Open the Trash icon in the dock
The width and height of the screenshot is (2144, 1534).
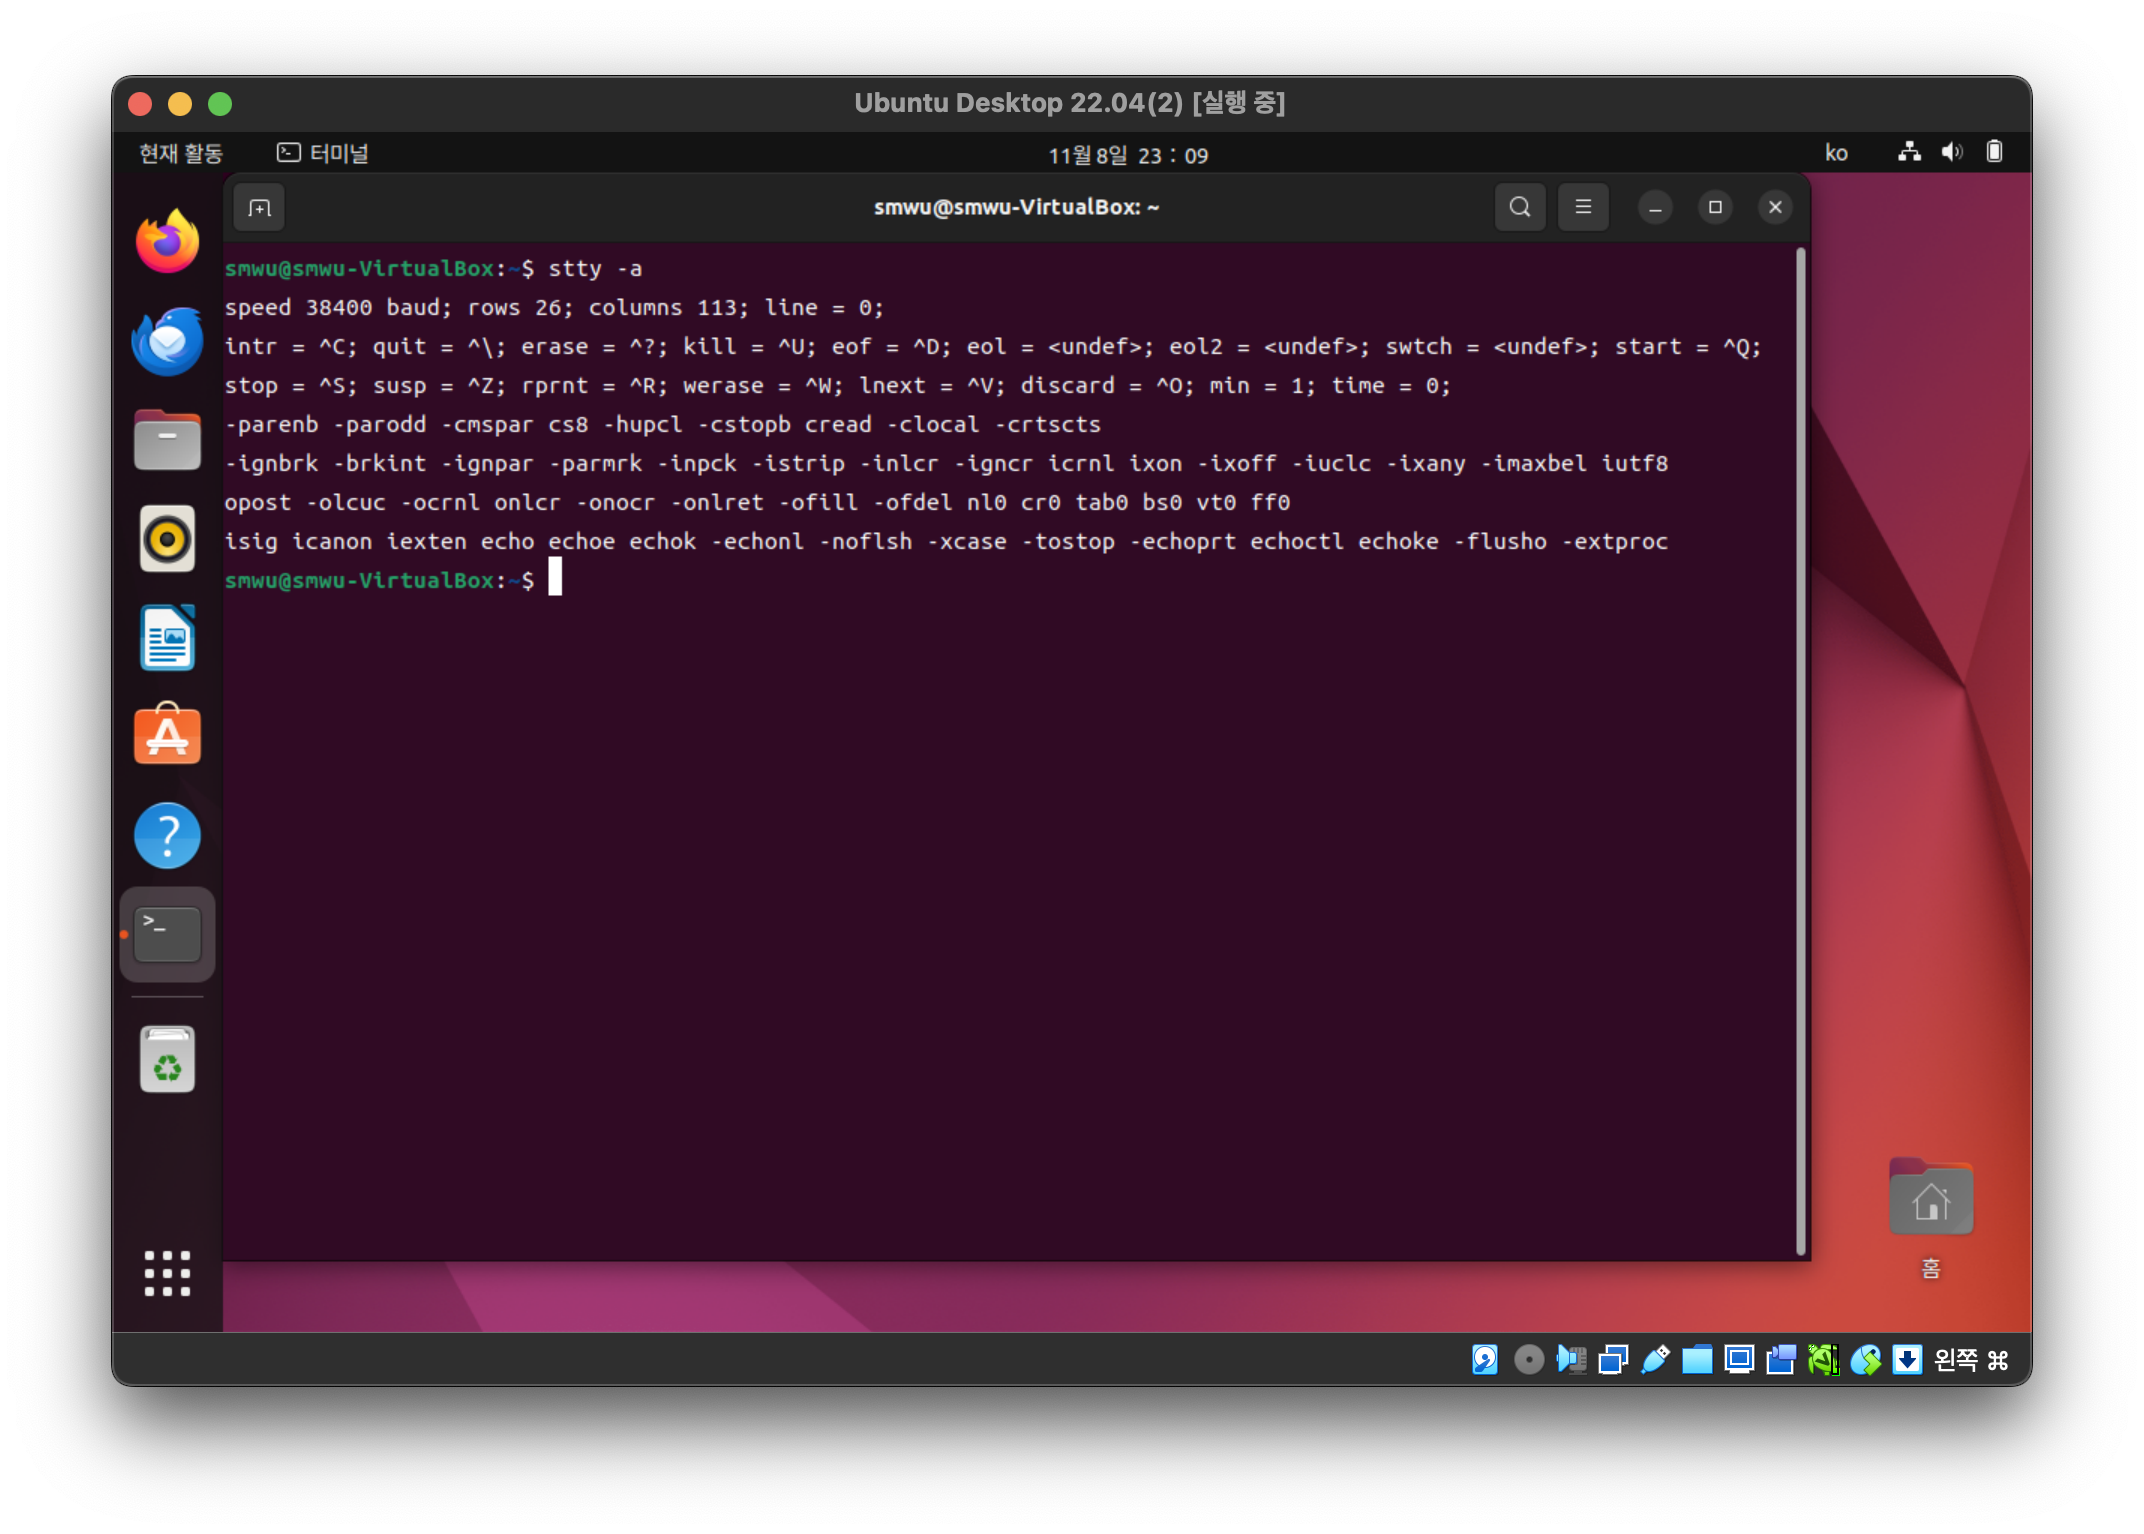click(167, 1059)
